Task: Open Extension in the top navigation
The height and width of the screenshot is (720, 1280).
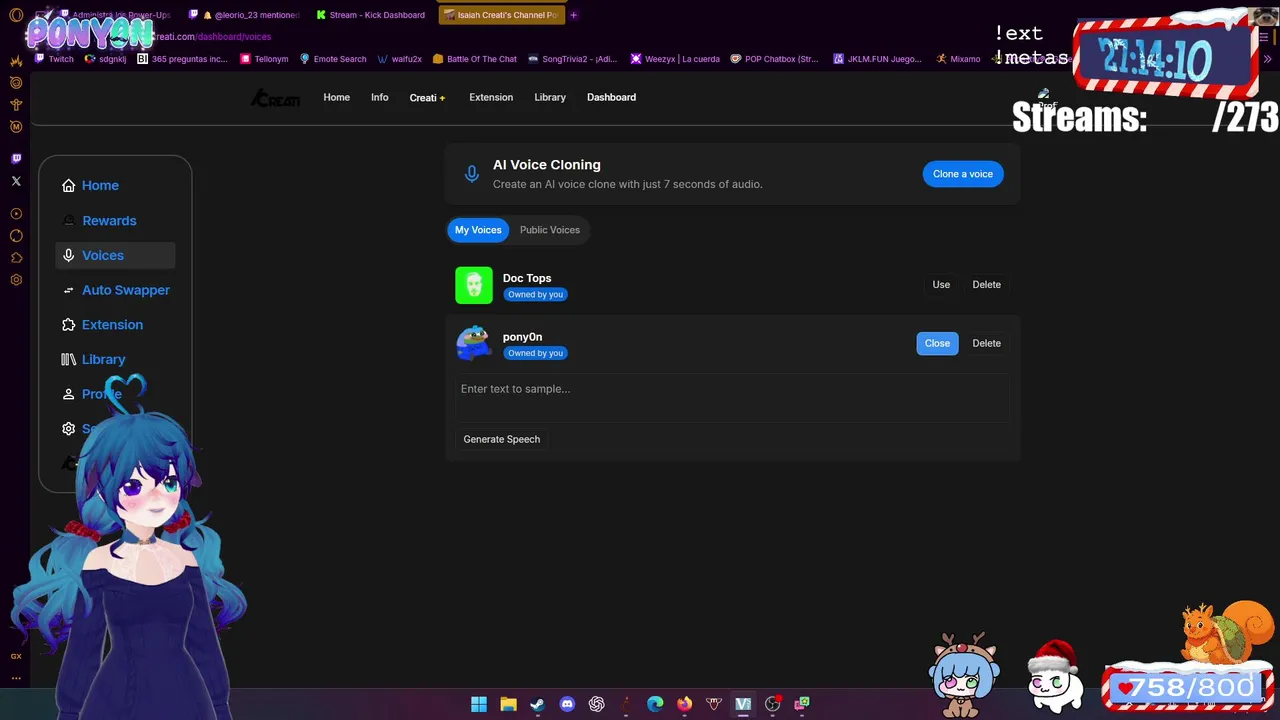Action: click(x=491, y=97)
